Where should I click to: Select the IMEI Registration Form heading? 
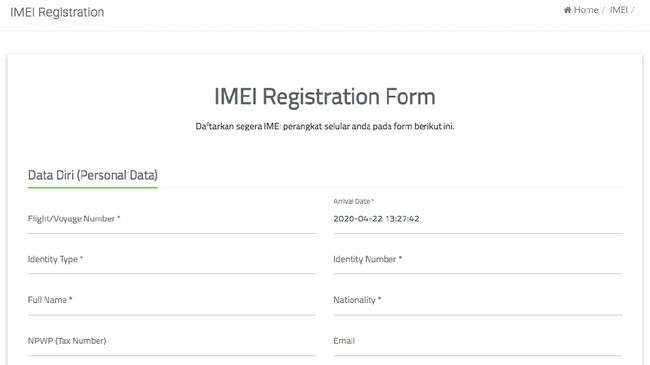click(x=325, y=97)
